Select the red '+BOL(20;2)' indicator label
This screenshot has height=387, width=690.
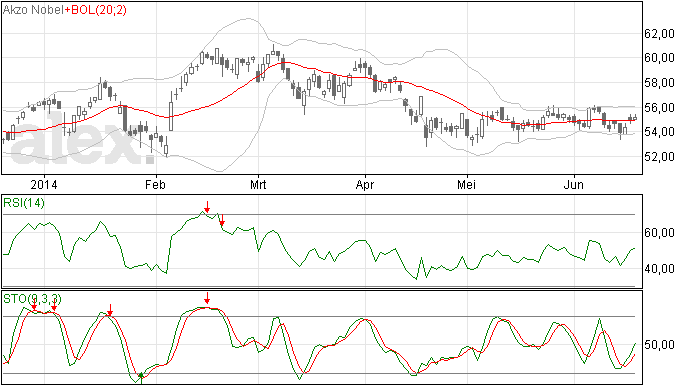click(95, 10)
